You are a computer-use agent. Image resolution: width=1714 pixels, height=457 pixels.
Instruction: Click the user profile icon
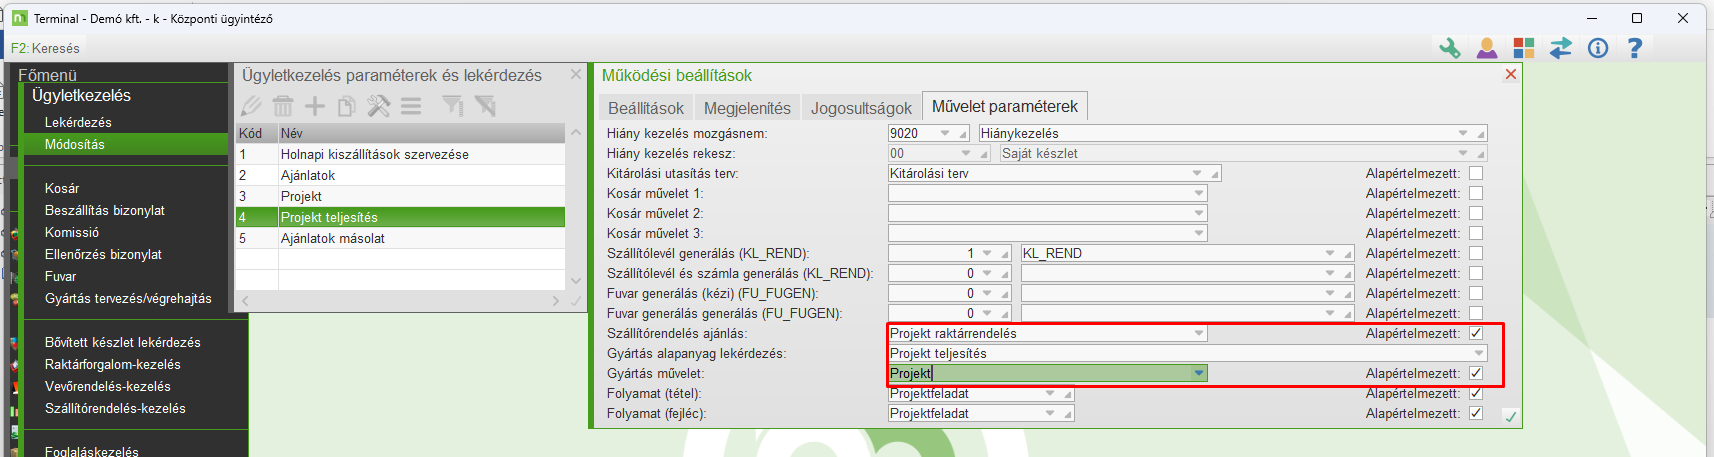(1487, 48)
